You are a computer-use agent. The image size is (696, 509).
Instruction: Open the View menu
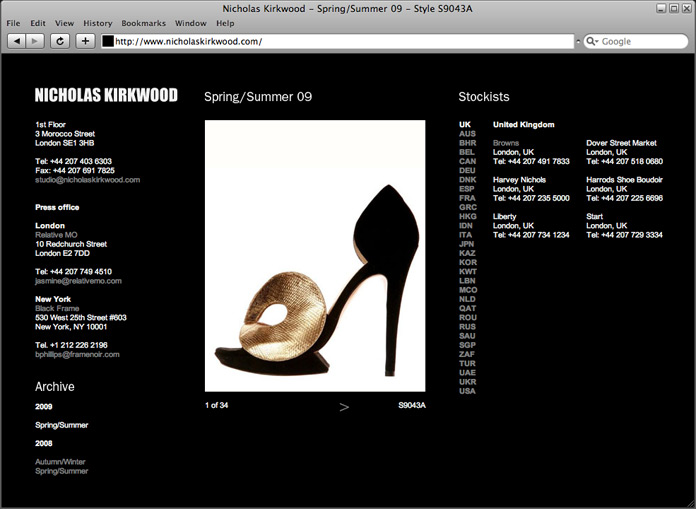[64, 23]
